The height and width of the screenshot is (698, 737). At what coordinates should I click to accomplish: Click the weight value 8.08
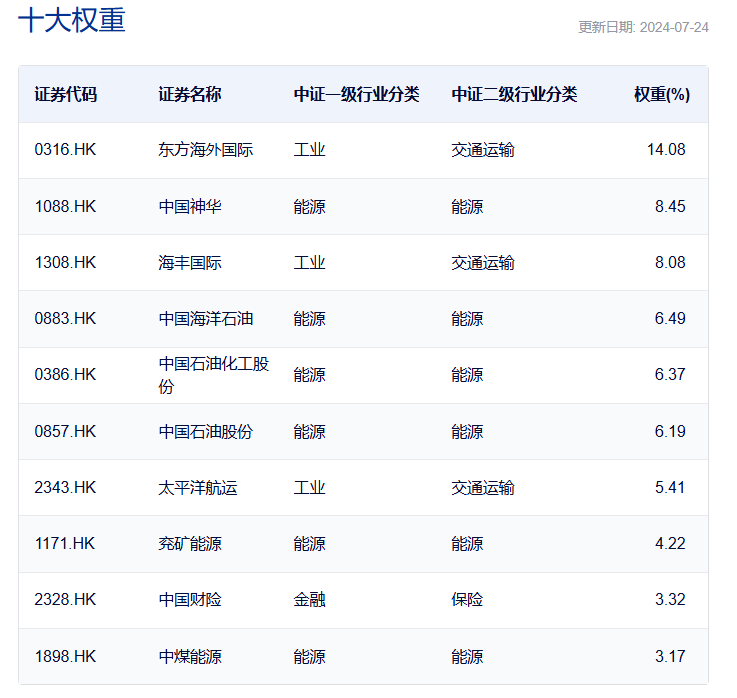pos(670,262)
